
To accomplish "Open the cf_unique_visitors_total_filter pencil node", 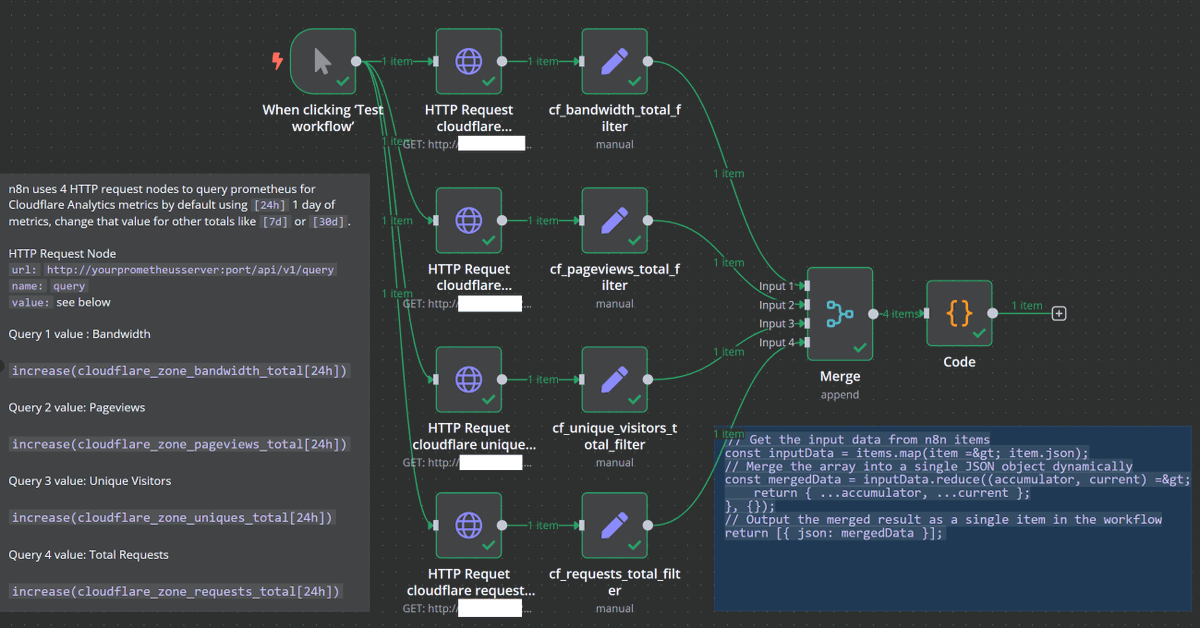I will point(615,379).
